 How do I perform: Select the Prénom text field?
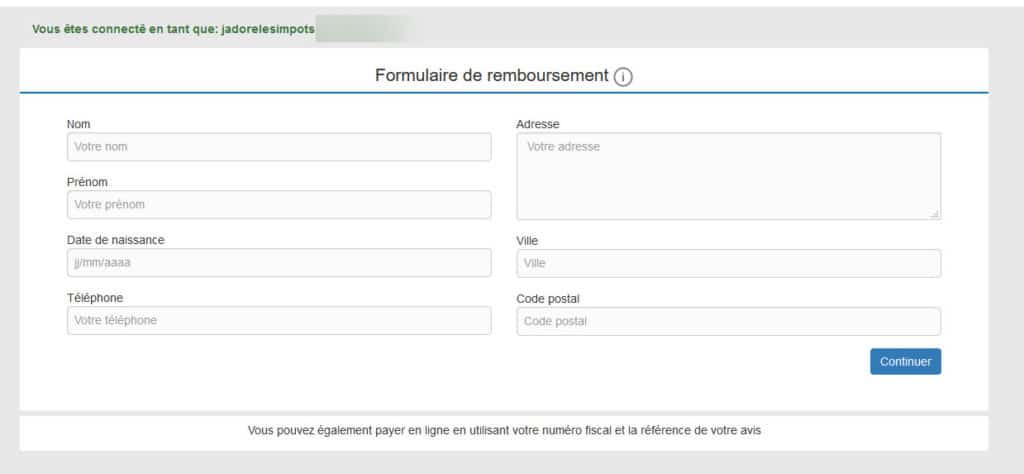click(279, 204)
